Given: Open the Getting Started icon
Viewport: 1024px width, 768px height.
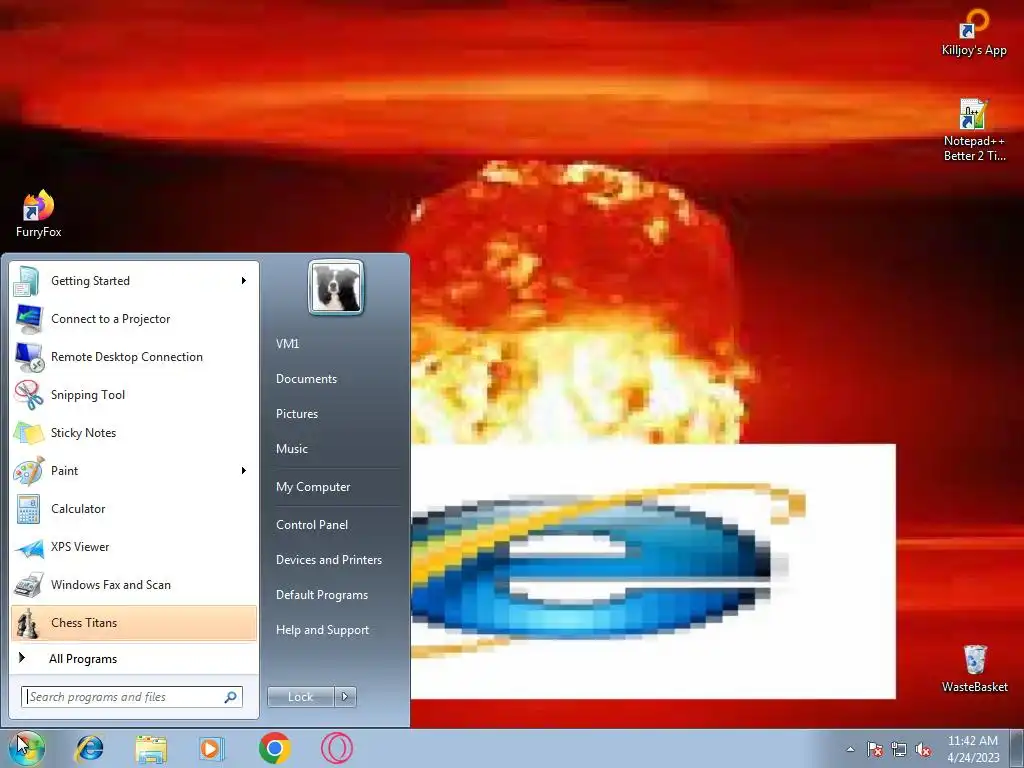Looking at the screenshot, I should pos(27,281).
